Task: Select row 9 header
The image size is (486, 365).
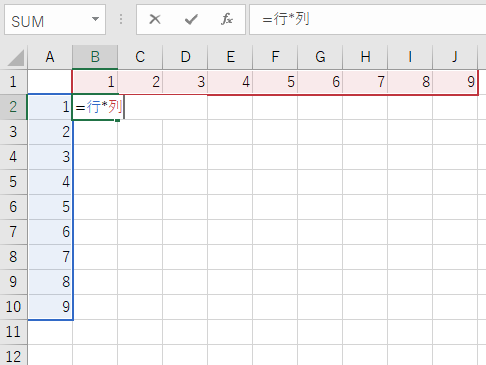Action: tap(13, 282)
